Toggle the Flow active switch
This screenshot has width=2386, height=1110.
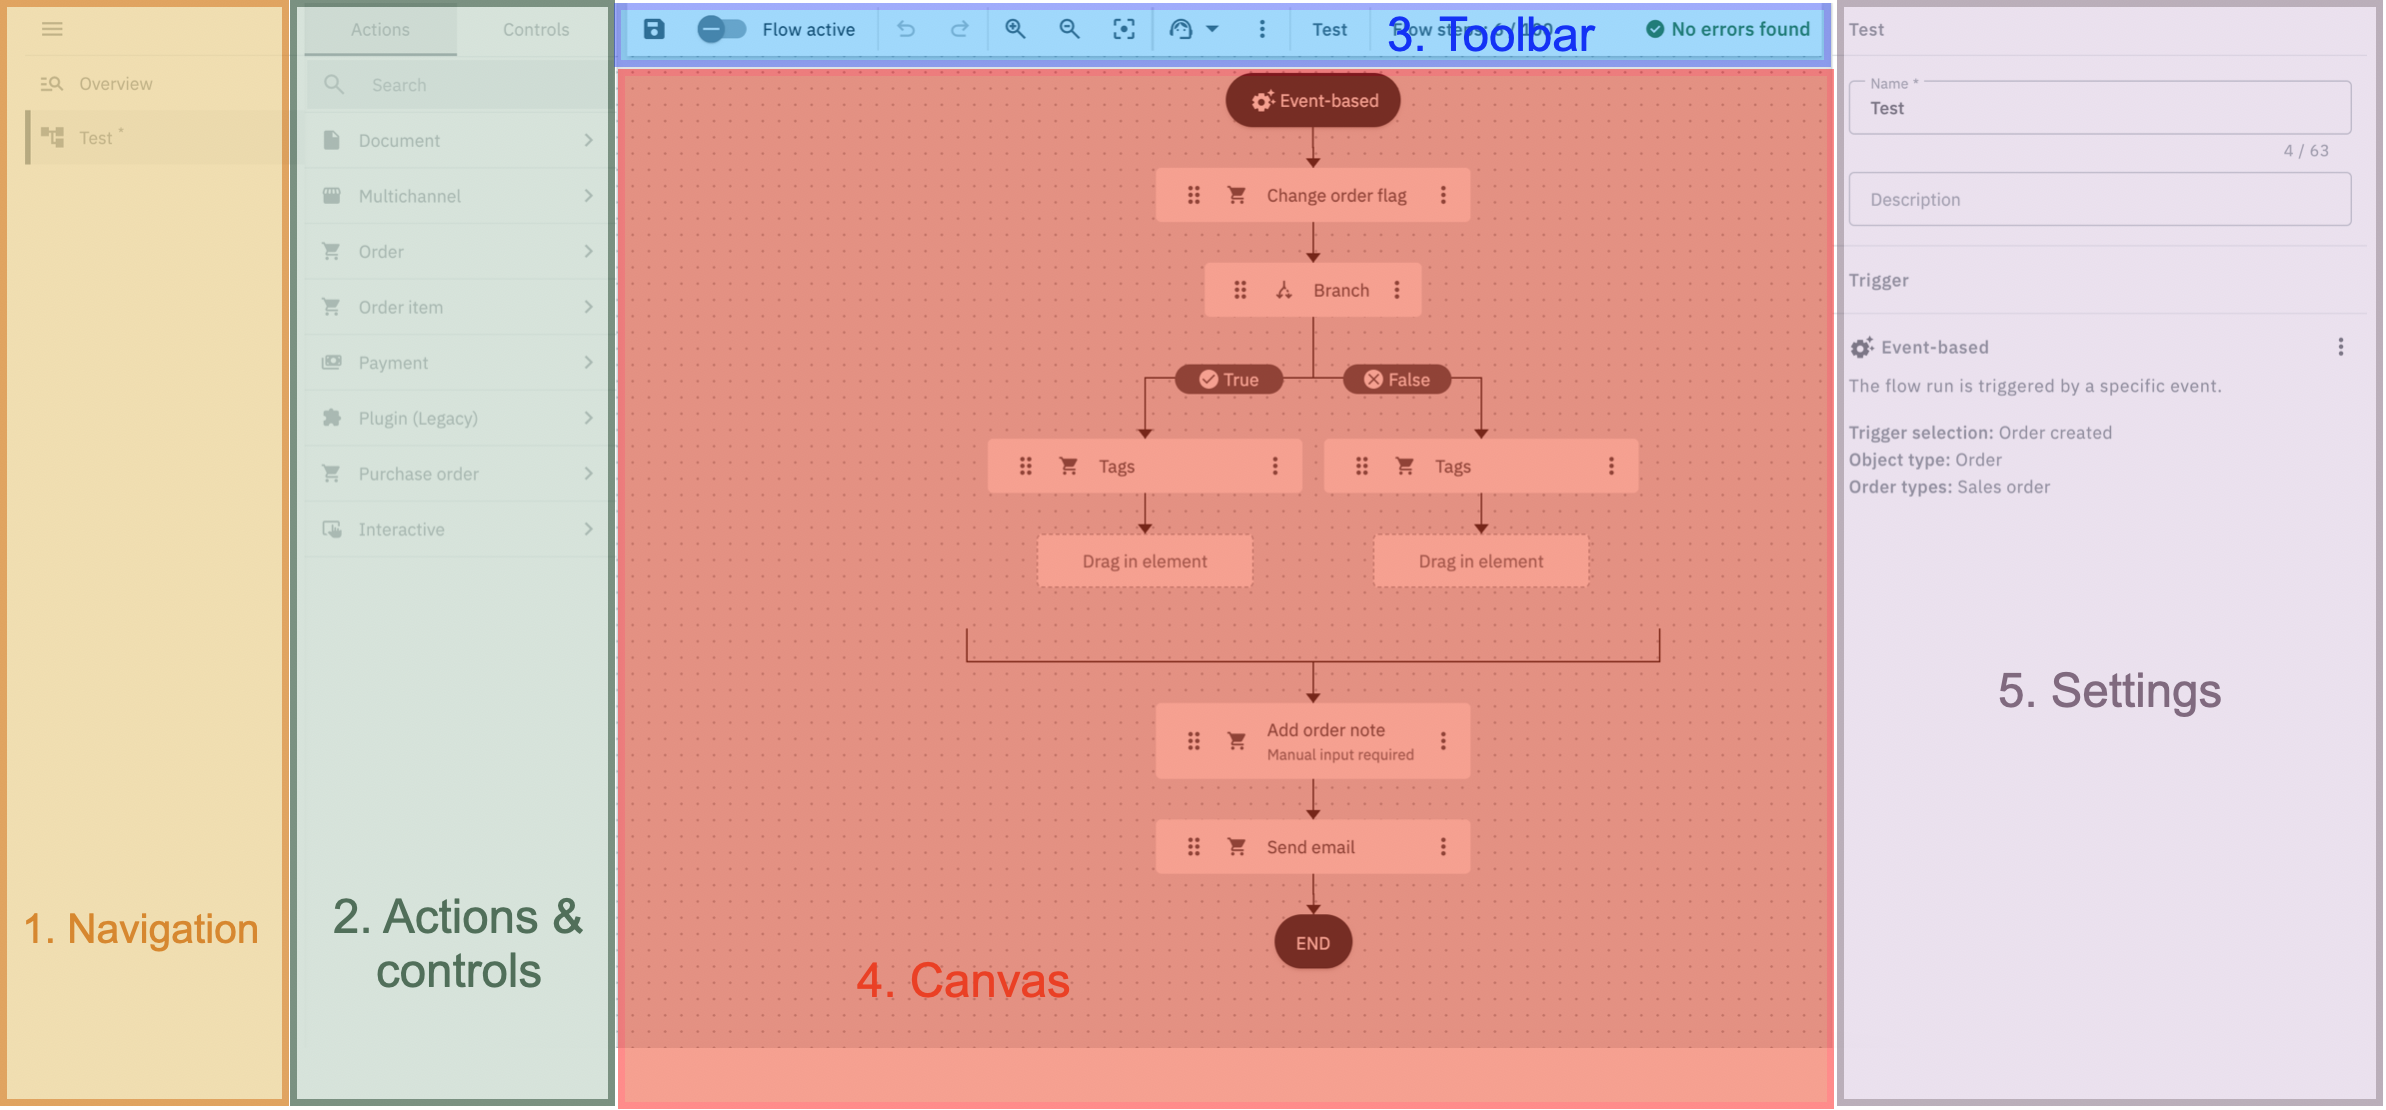(x=722, y=29)
